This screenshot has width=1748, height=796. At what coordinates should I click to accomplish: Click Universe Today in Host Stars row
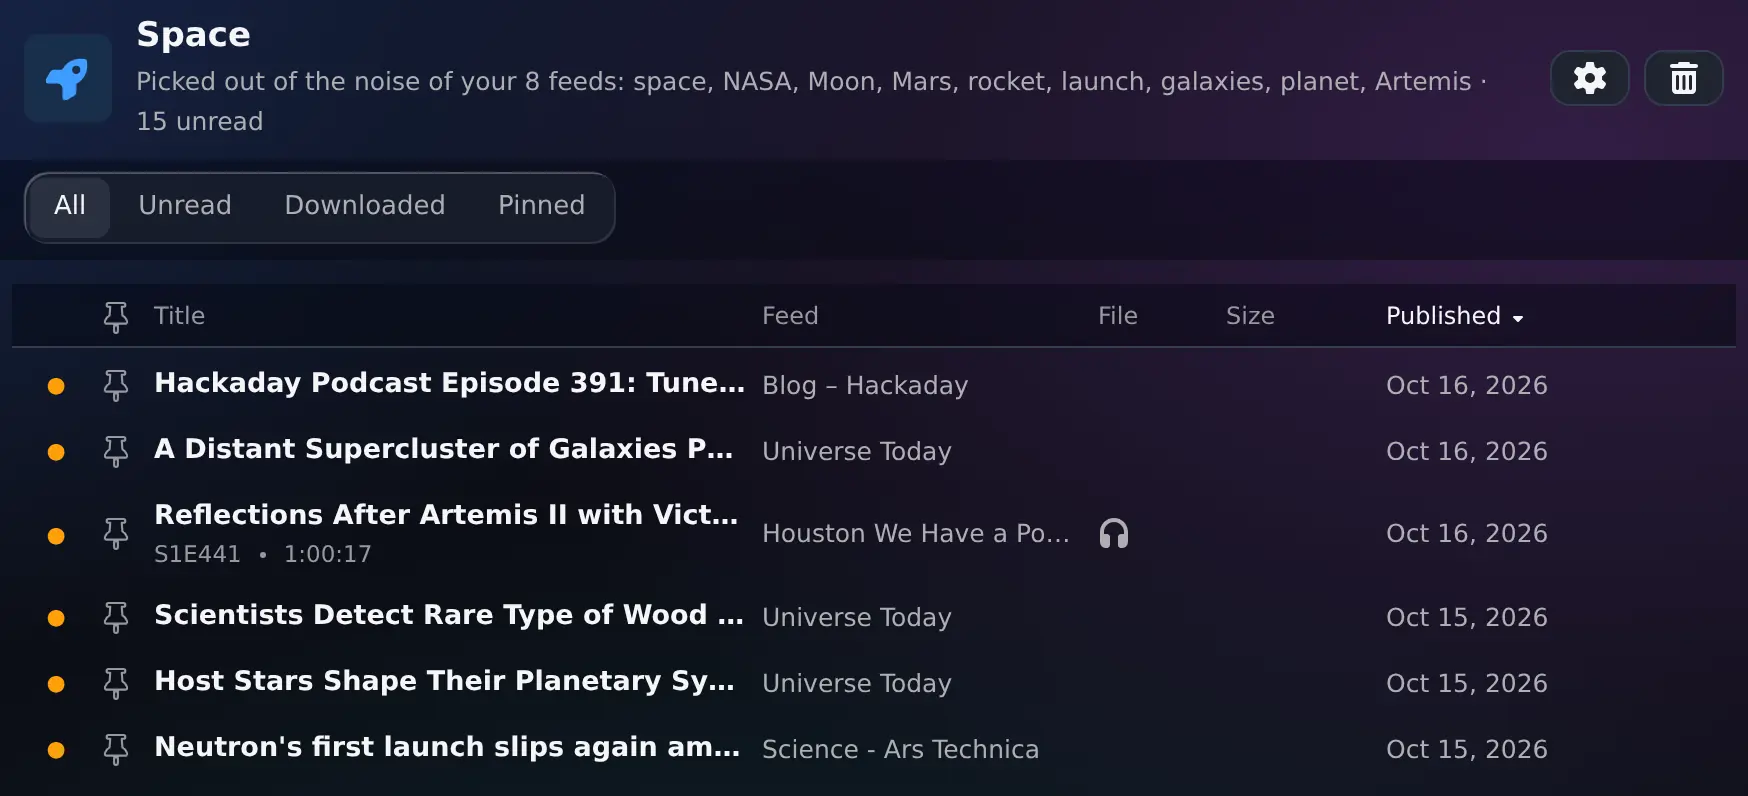(x=857, y=684)
